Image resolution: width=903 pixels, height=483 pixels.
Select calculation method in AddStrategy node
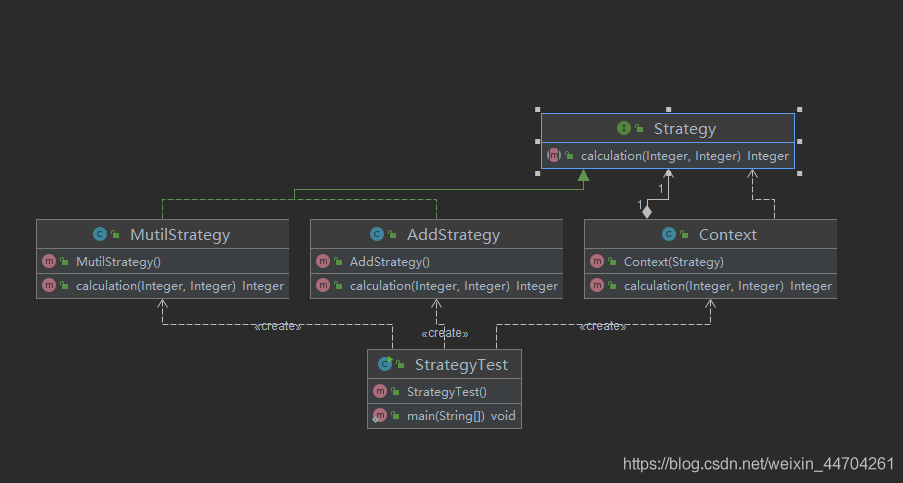coord(437,286)
